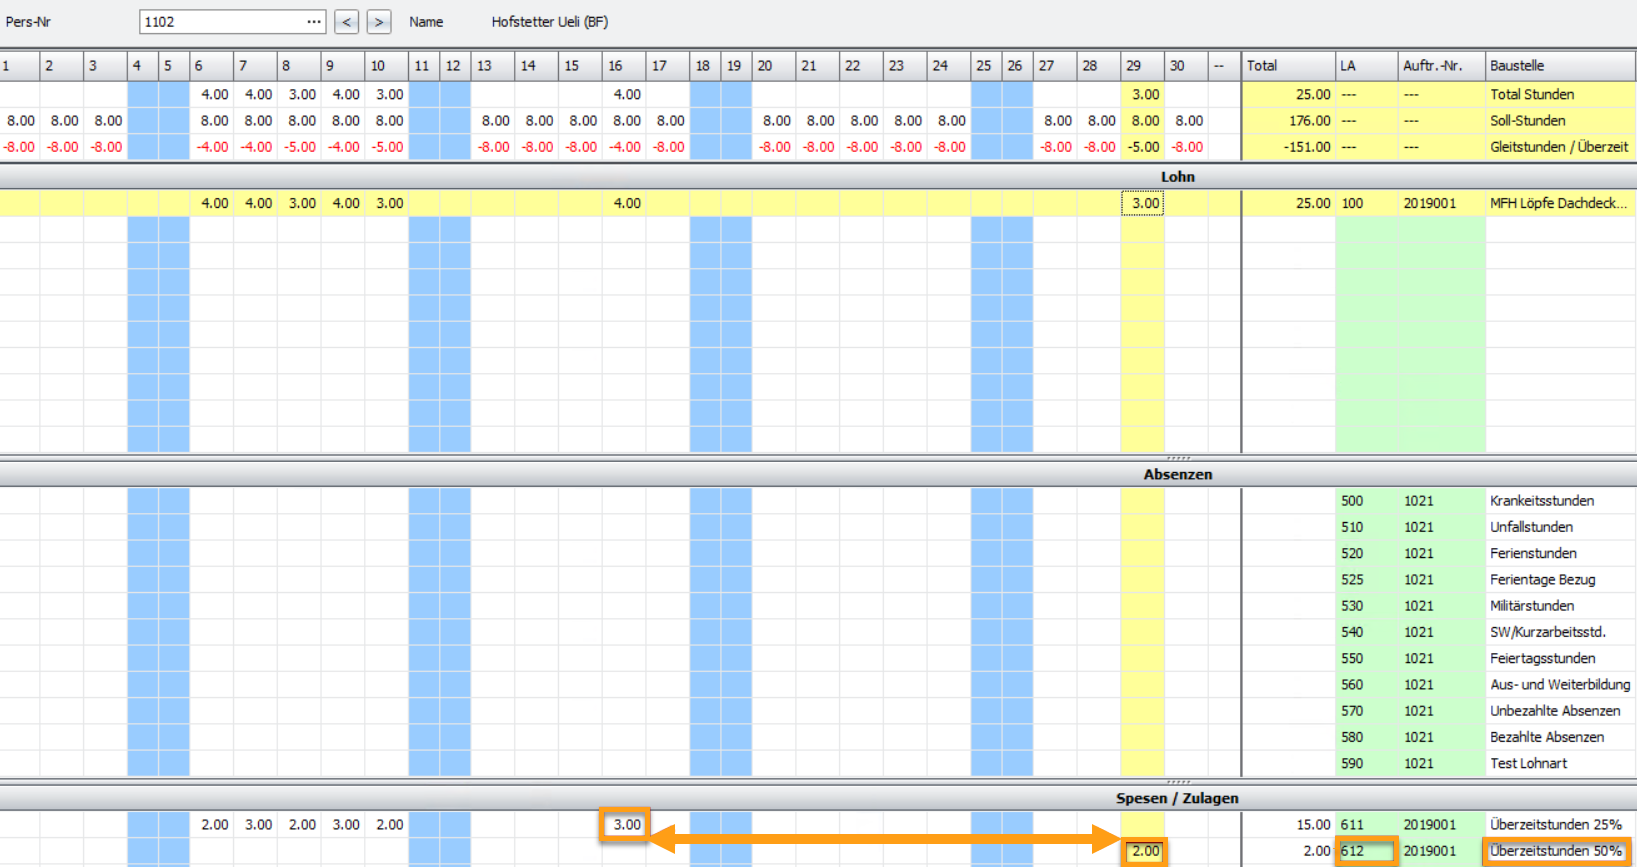Click the LA 612 cell for overtime 50%
Image resolution: width=1637 pixels, height=867 pixels.
pyautogui.click(x=1366, y=851)
